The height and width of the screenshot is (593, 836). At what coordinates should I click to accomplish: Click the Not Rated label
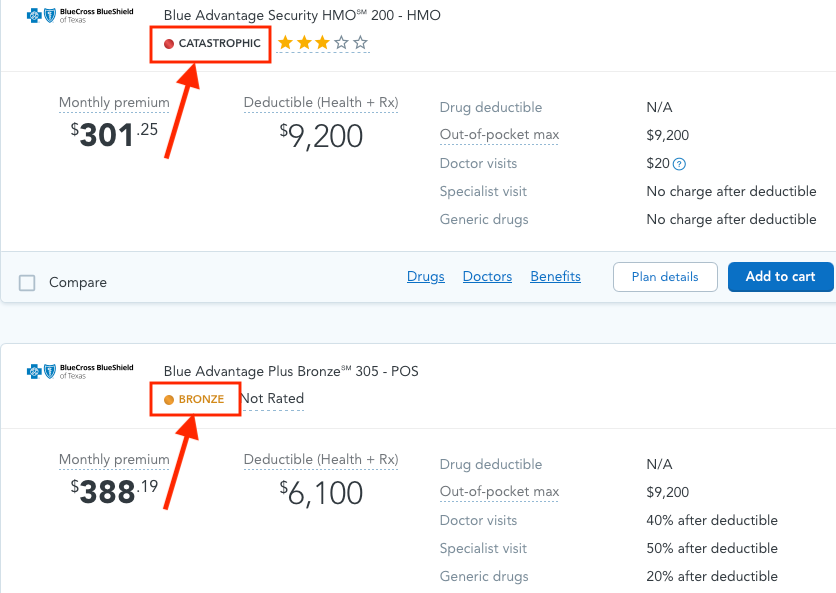coord(272,398)
